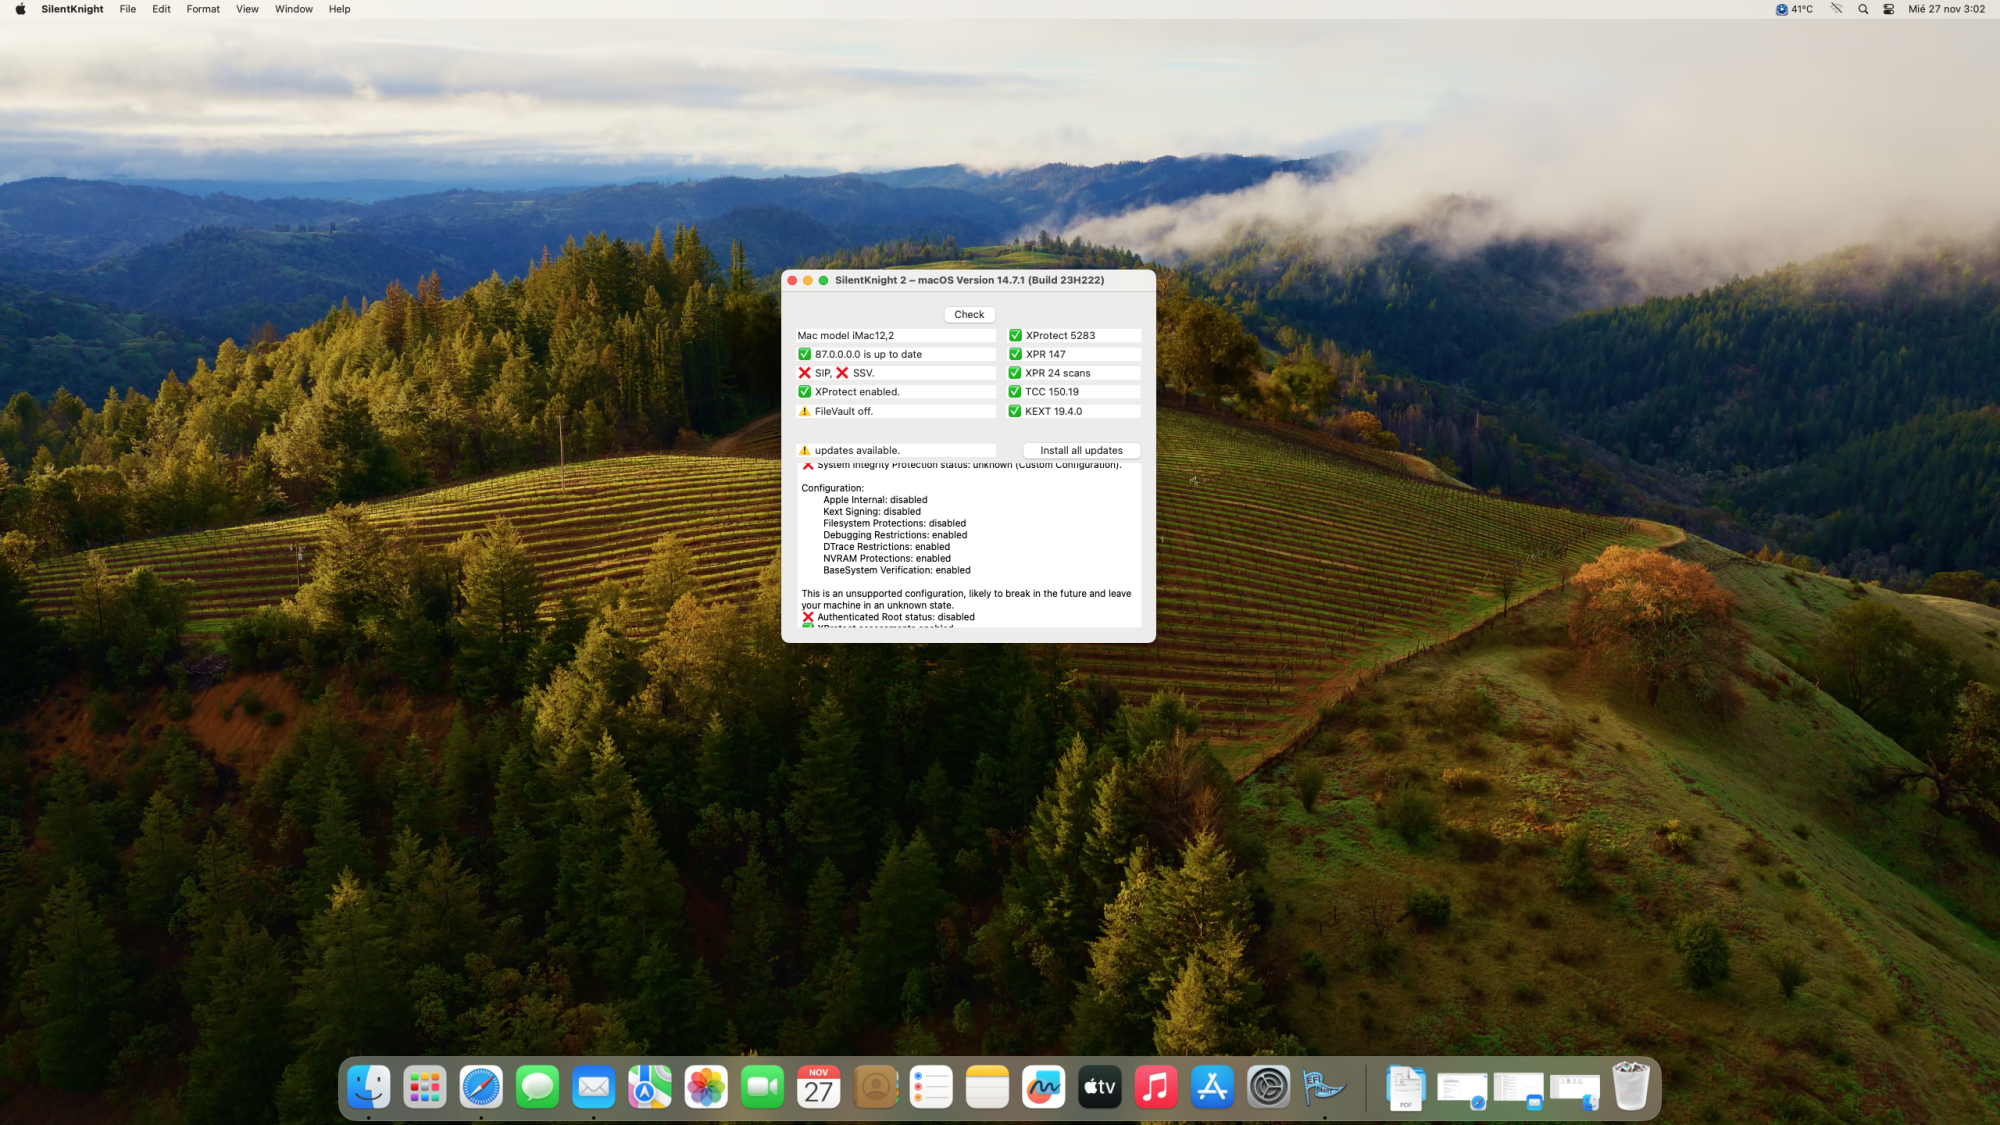Click the FileVault off warning icon
2000x1125 pixels.
click(x=804, y=411)
